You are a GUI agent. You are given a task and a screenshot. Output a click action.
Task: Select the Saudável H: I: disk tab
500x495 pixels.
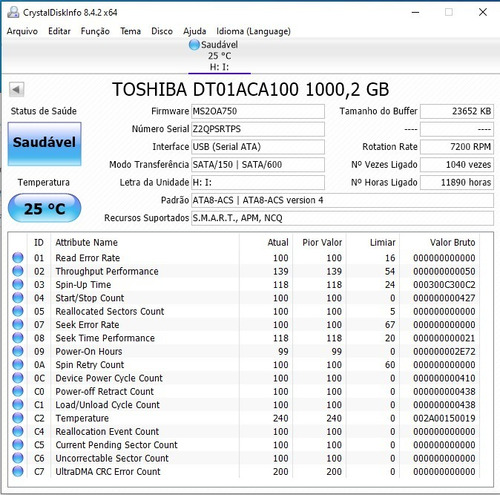point(219,56)
